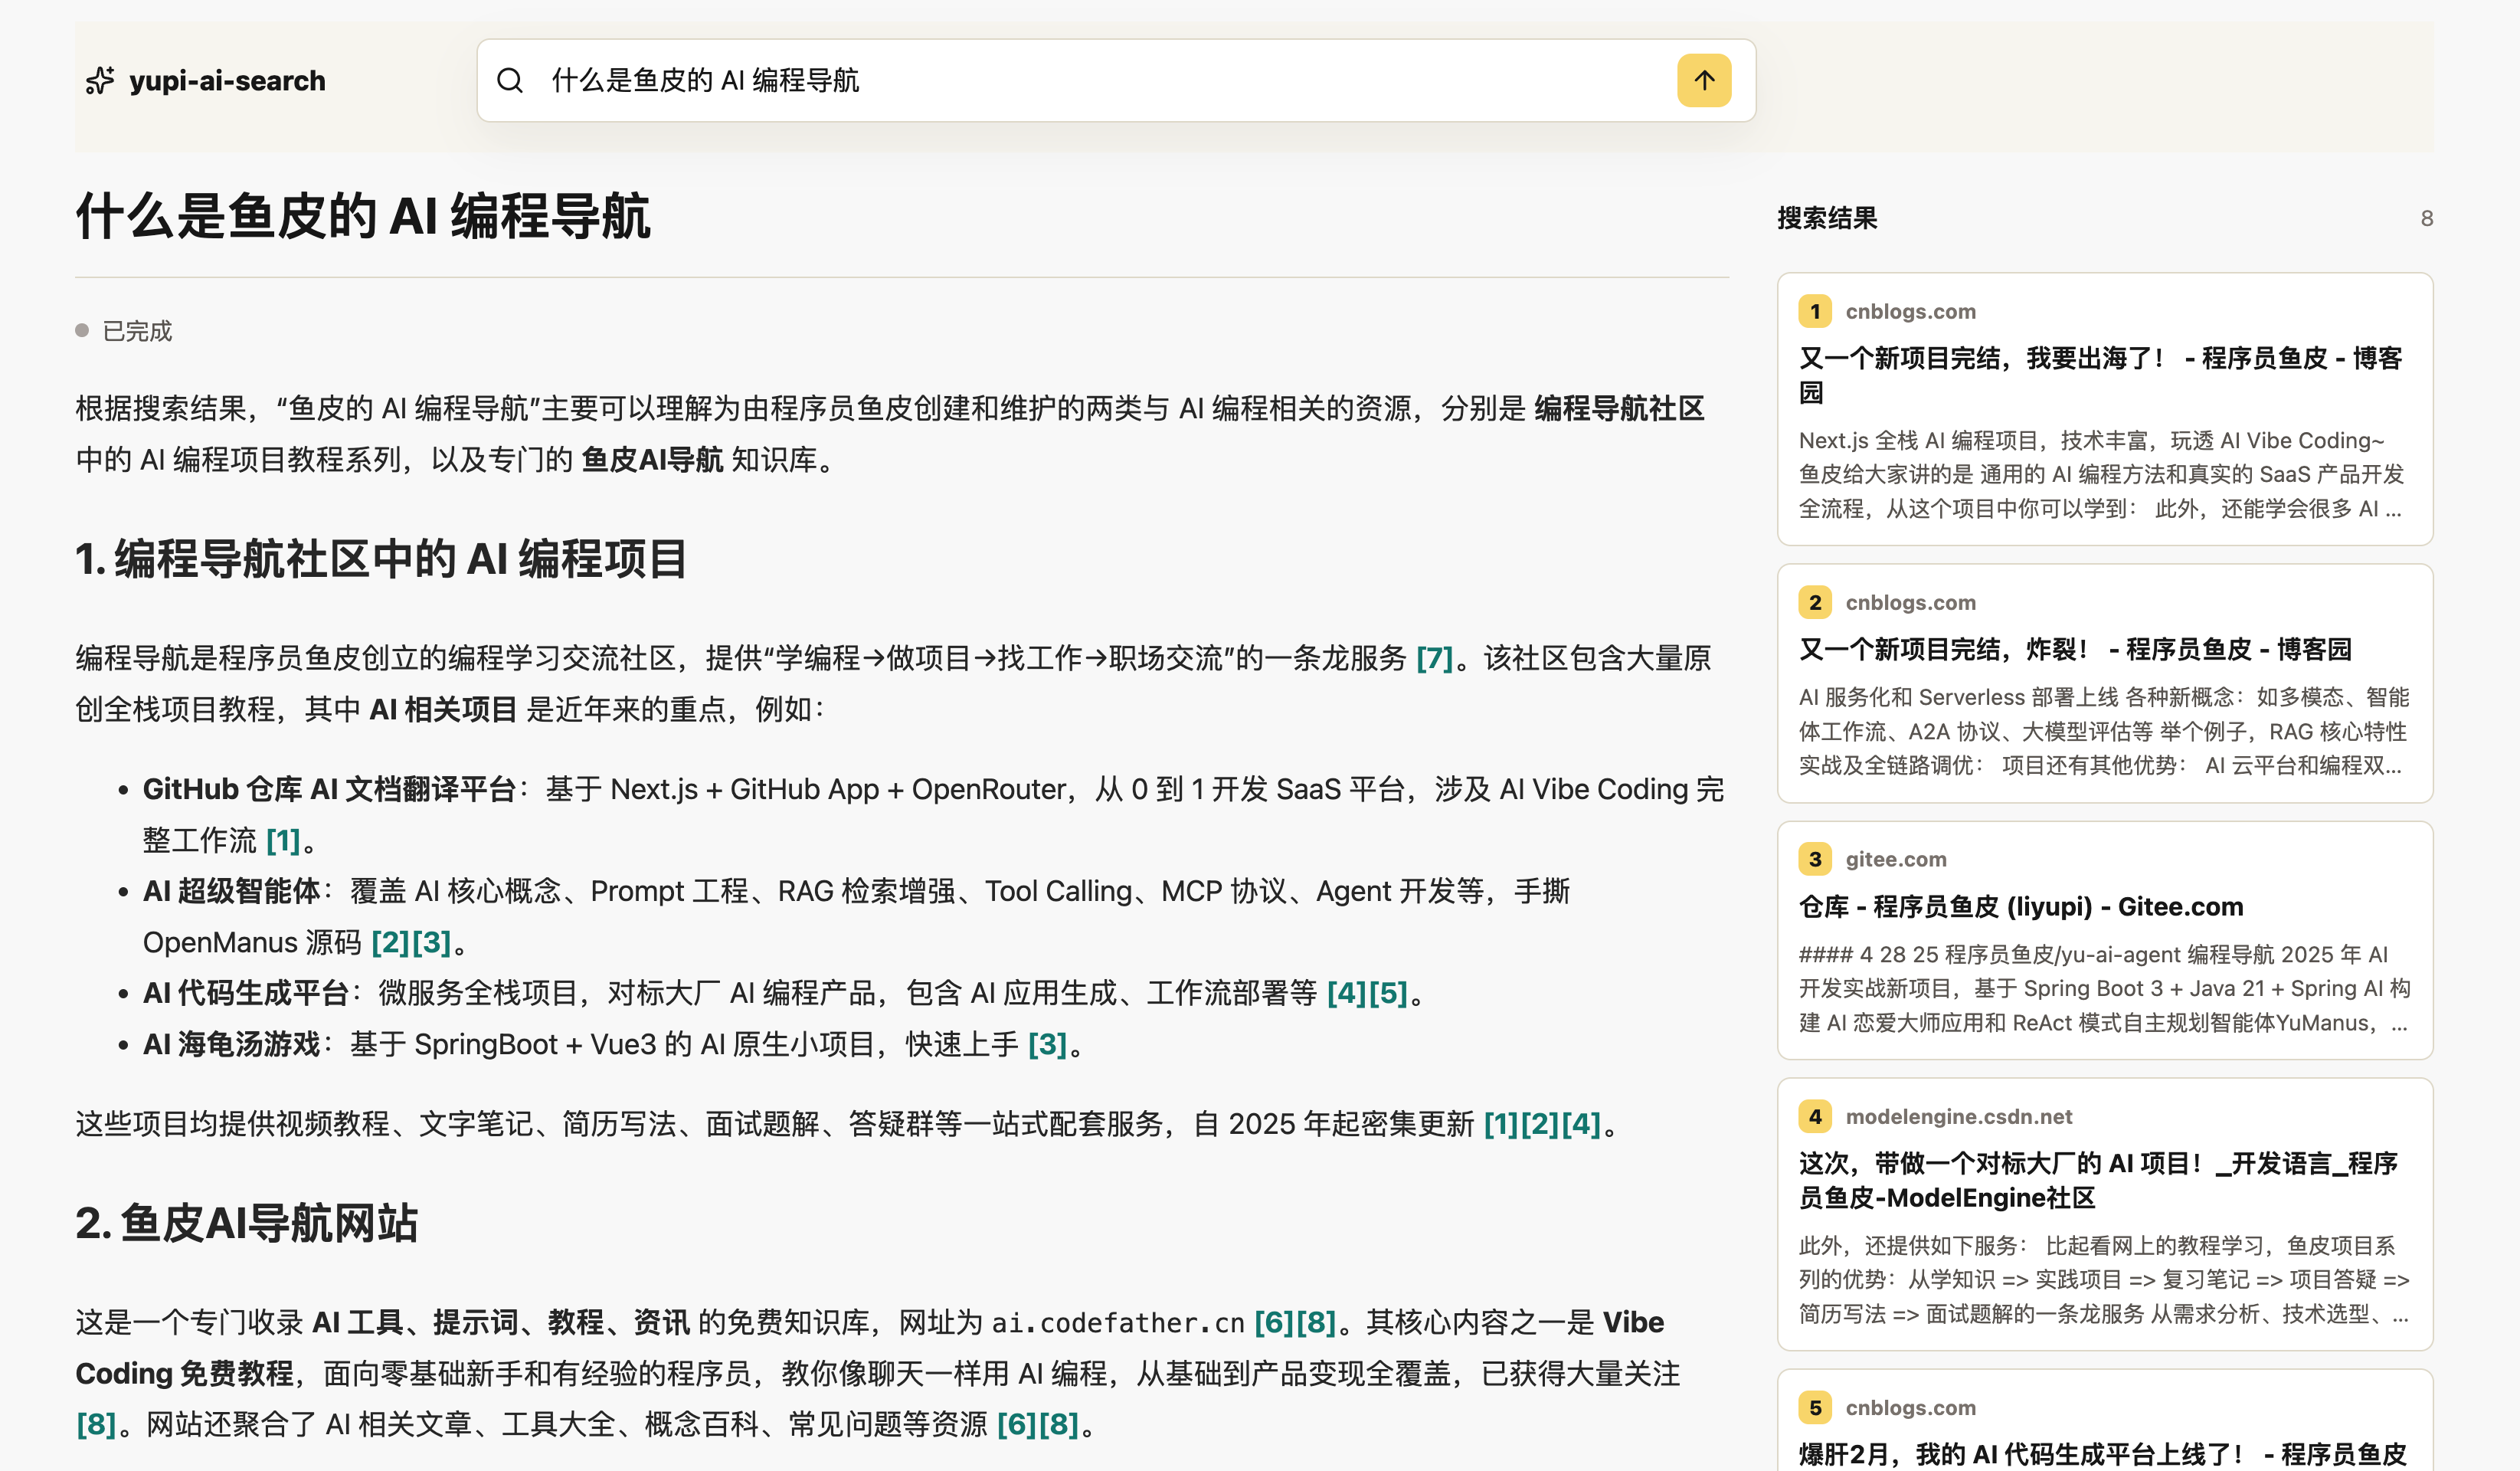Click the number 3 badge on gitee result
The image size is (2520, 1471).
point(1815,859)
